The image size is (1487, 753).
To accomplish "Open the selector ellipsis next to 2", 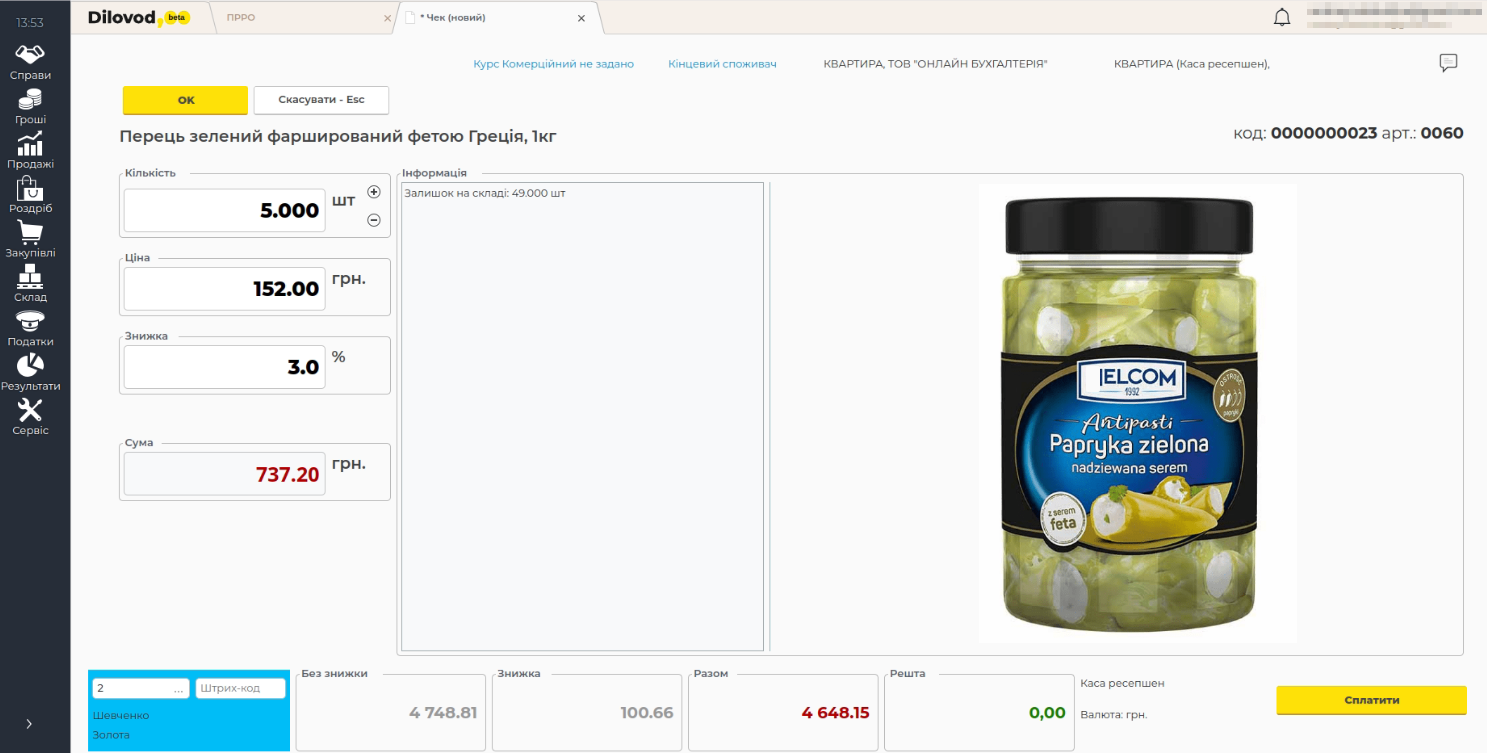I will (179, 689).
